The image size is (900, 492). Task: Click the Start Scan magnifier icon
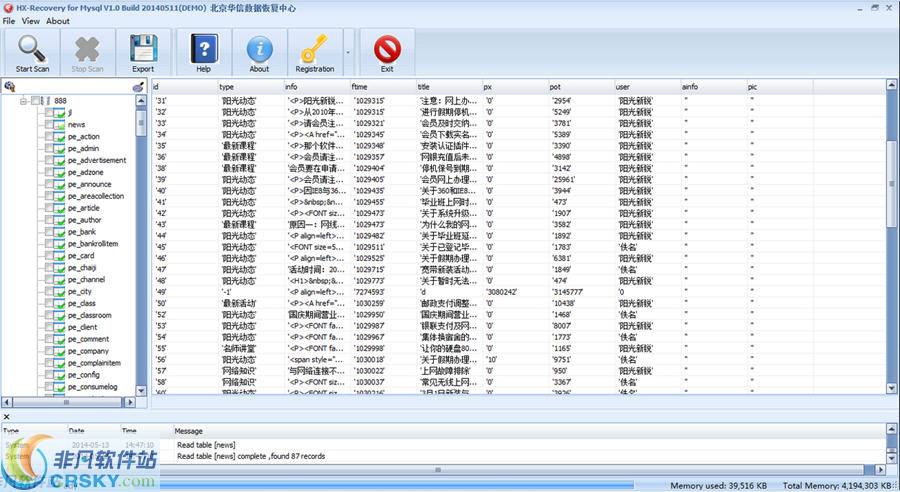[32, 49]
